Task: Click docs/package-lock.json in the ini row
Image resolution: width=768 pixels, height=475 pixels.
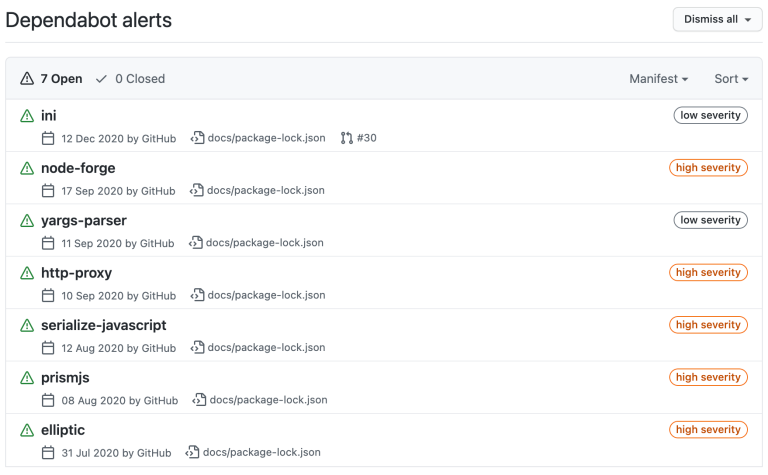Action: 266,138
